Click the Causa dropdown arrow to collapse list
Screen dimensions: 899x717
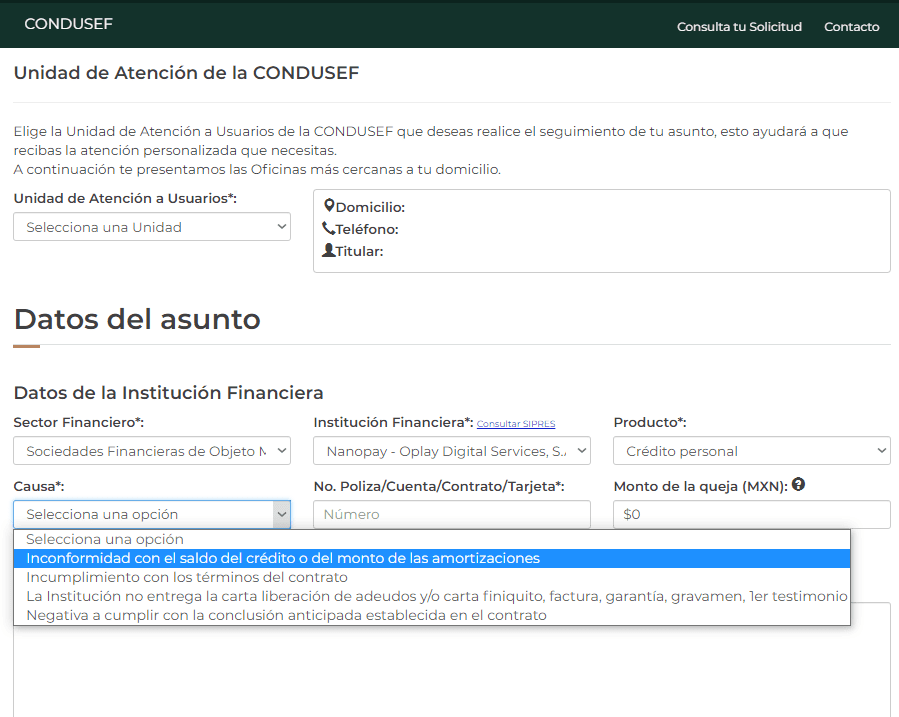coord(278,513)
